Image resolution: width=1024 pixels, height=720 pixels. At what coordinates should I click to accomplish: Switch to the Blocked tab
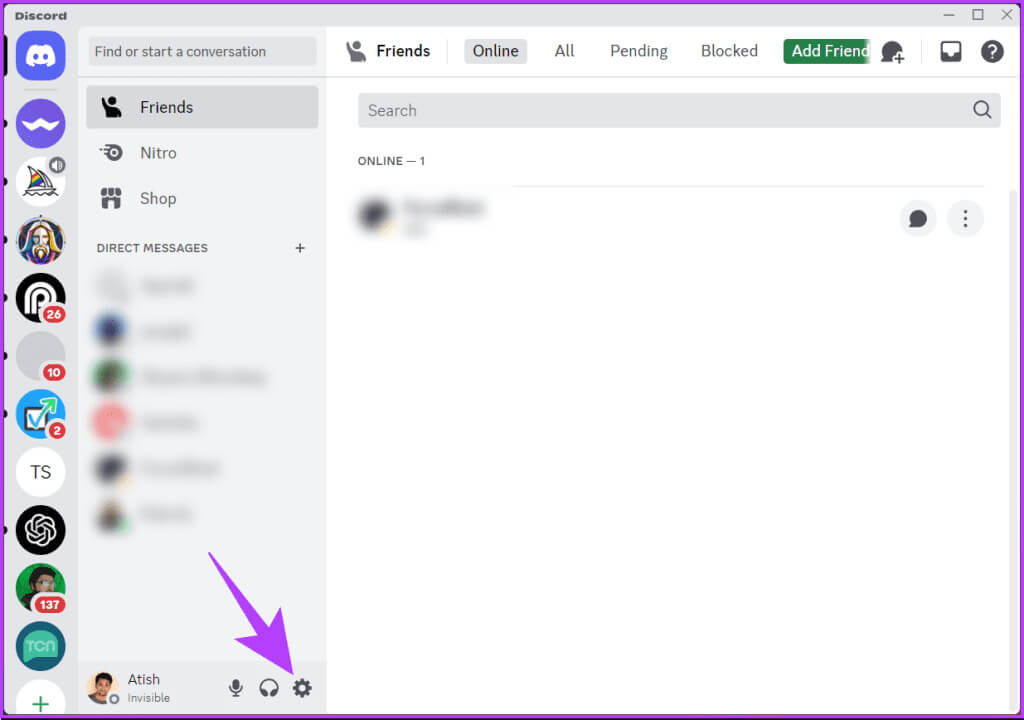(729, 51)
